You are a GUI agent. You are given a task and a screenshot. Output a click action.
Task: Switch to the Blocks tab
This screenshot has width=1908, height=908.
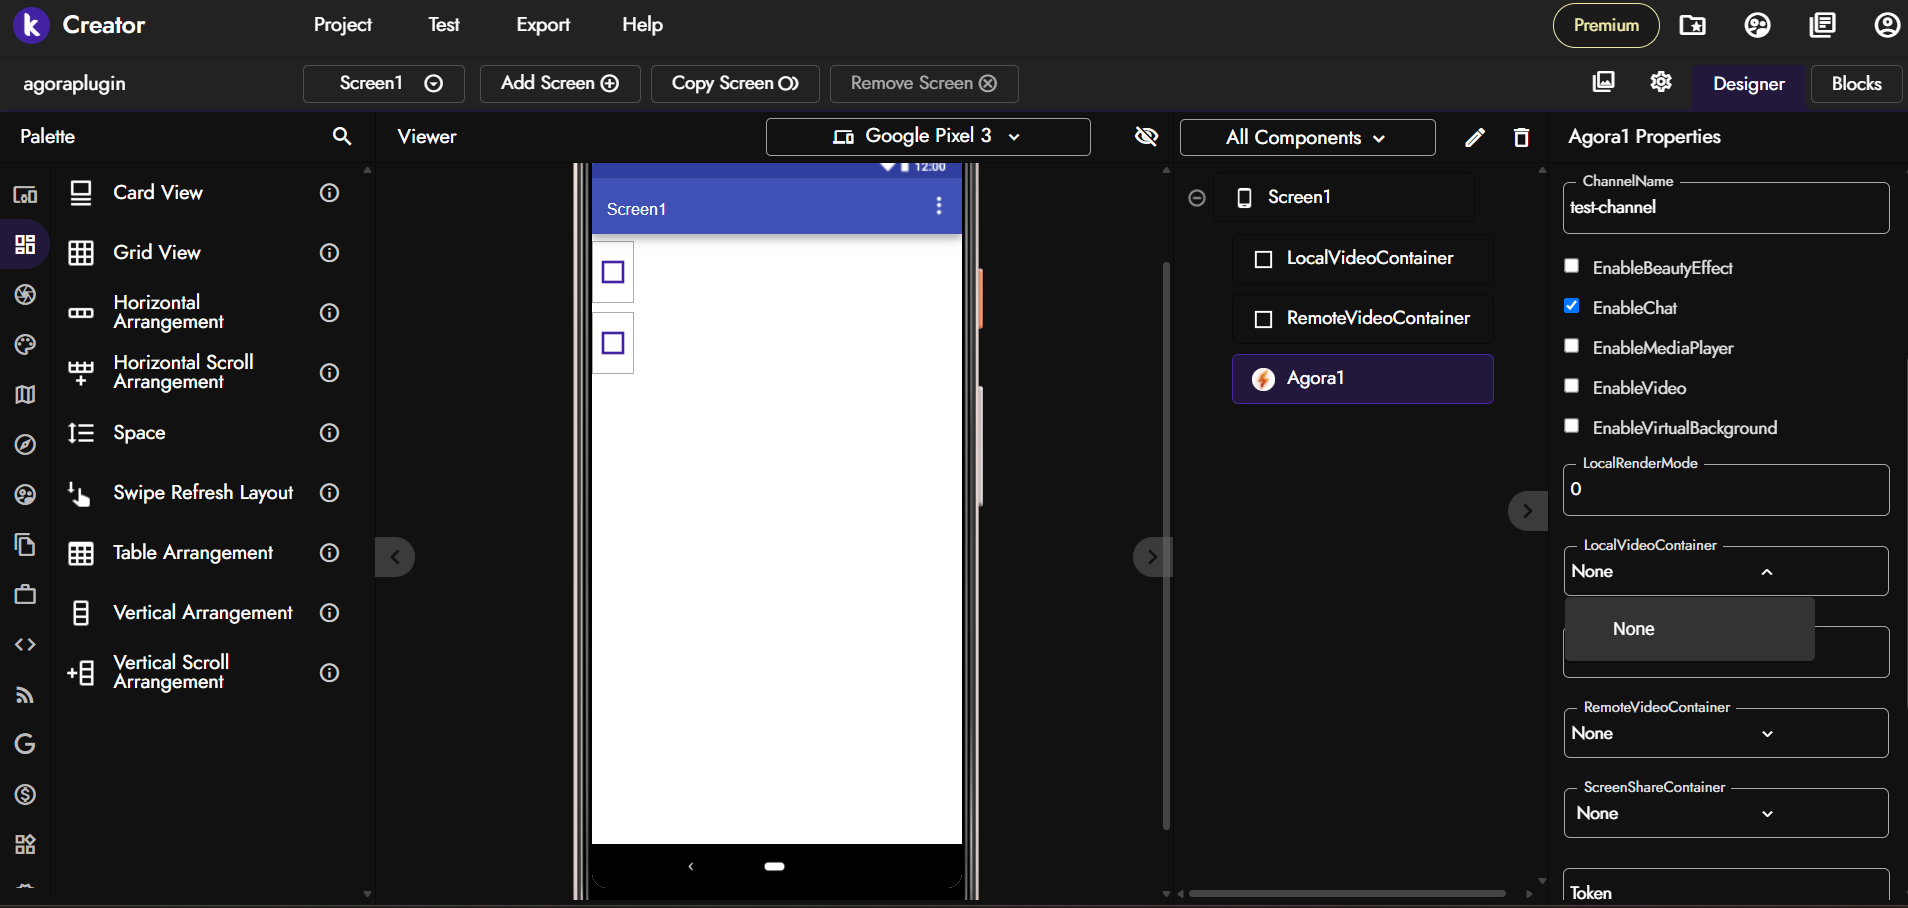[x=1856, y=84]
